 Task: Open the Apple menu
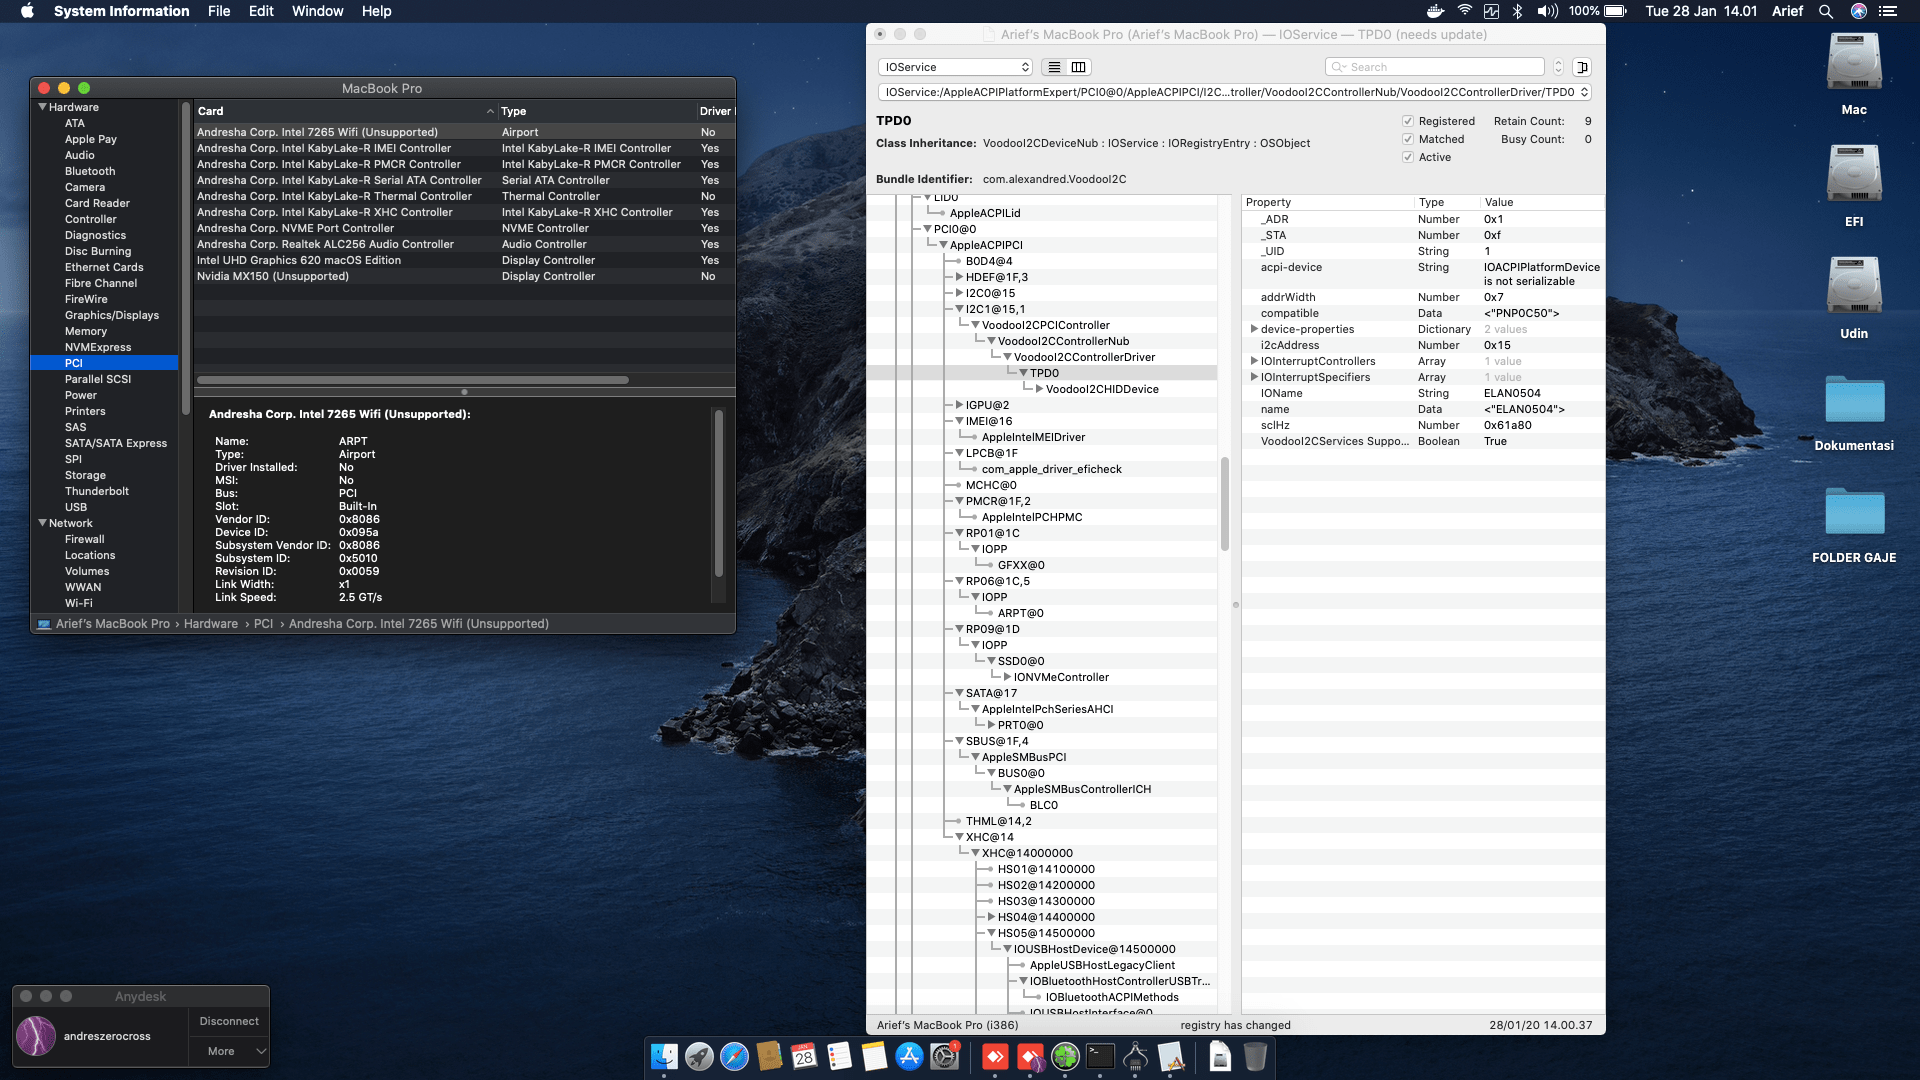27,11
